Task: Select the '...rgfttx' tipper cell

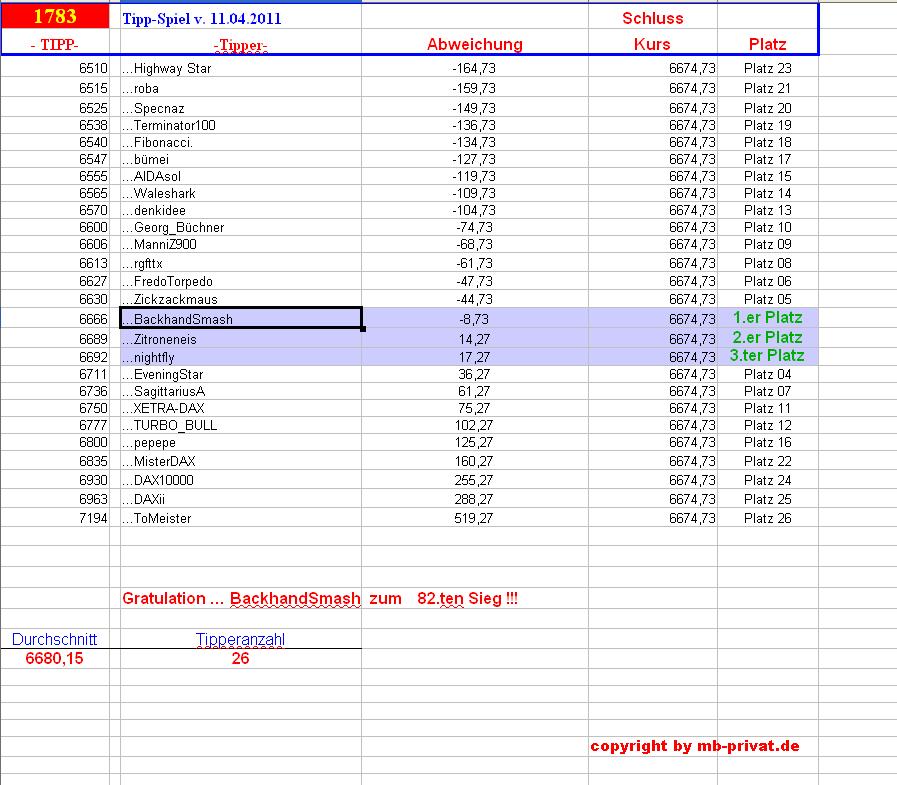Action: (241, 264)
